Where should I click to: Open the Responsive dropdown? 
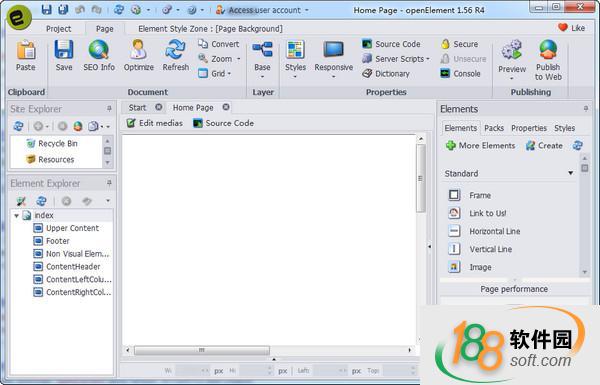[x=333, y=59]
